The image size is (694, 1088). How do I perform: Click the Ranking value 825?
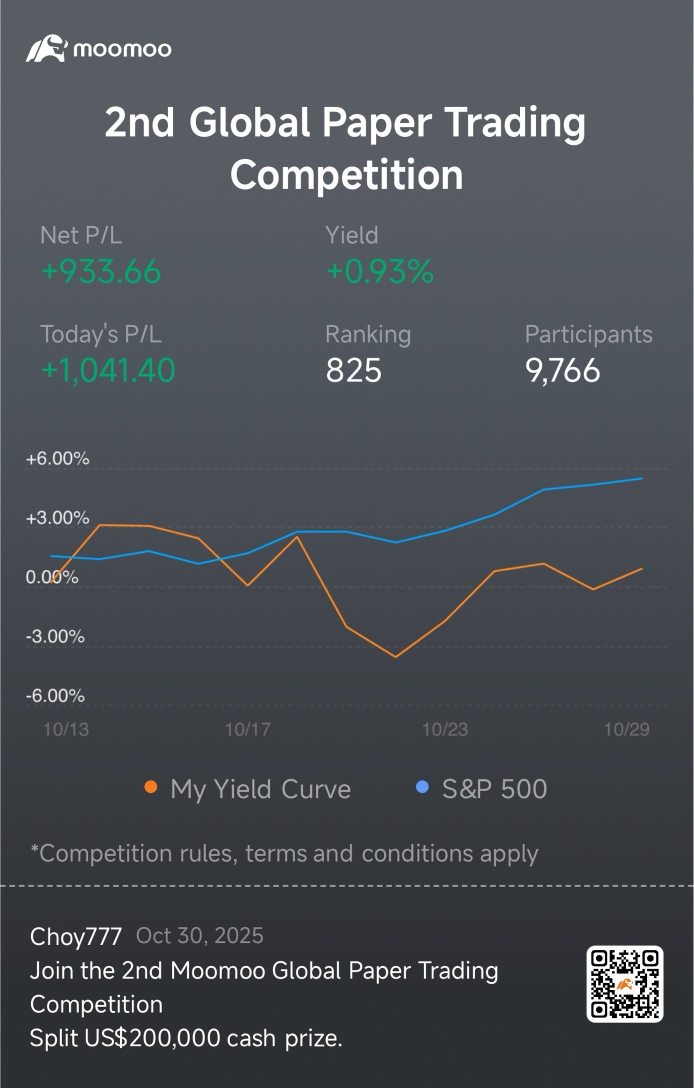[x=353, y=370]
